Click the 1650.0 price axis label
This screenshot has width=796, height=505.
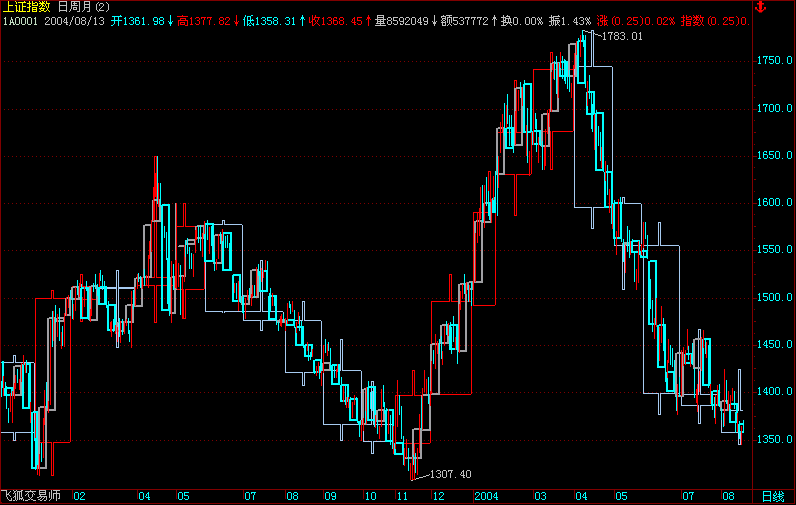[774, 155]
